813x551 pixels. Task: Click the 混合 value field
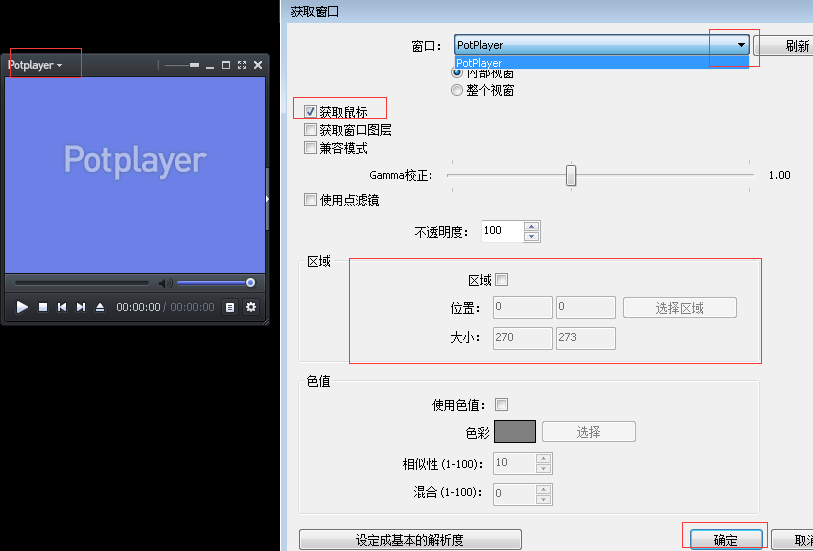point(514,494)
